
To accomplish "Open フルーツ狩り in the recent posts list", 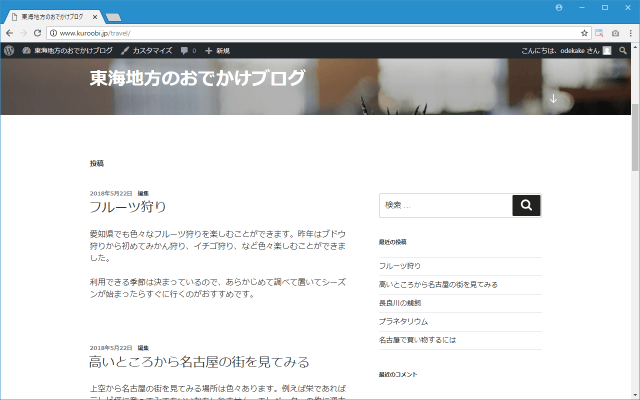I will coord(400,266).
